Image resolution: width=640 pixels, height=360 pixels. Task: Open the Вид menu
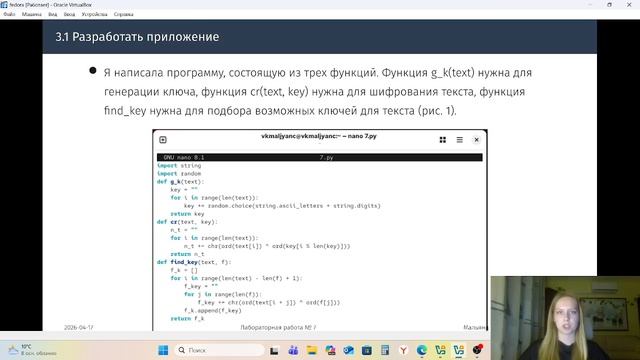(x=53, y=14)
